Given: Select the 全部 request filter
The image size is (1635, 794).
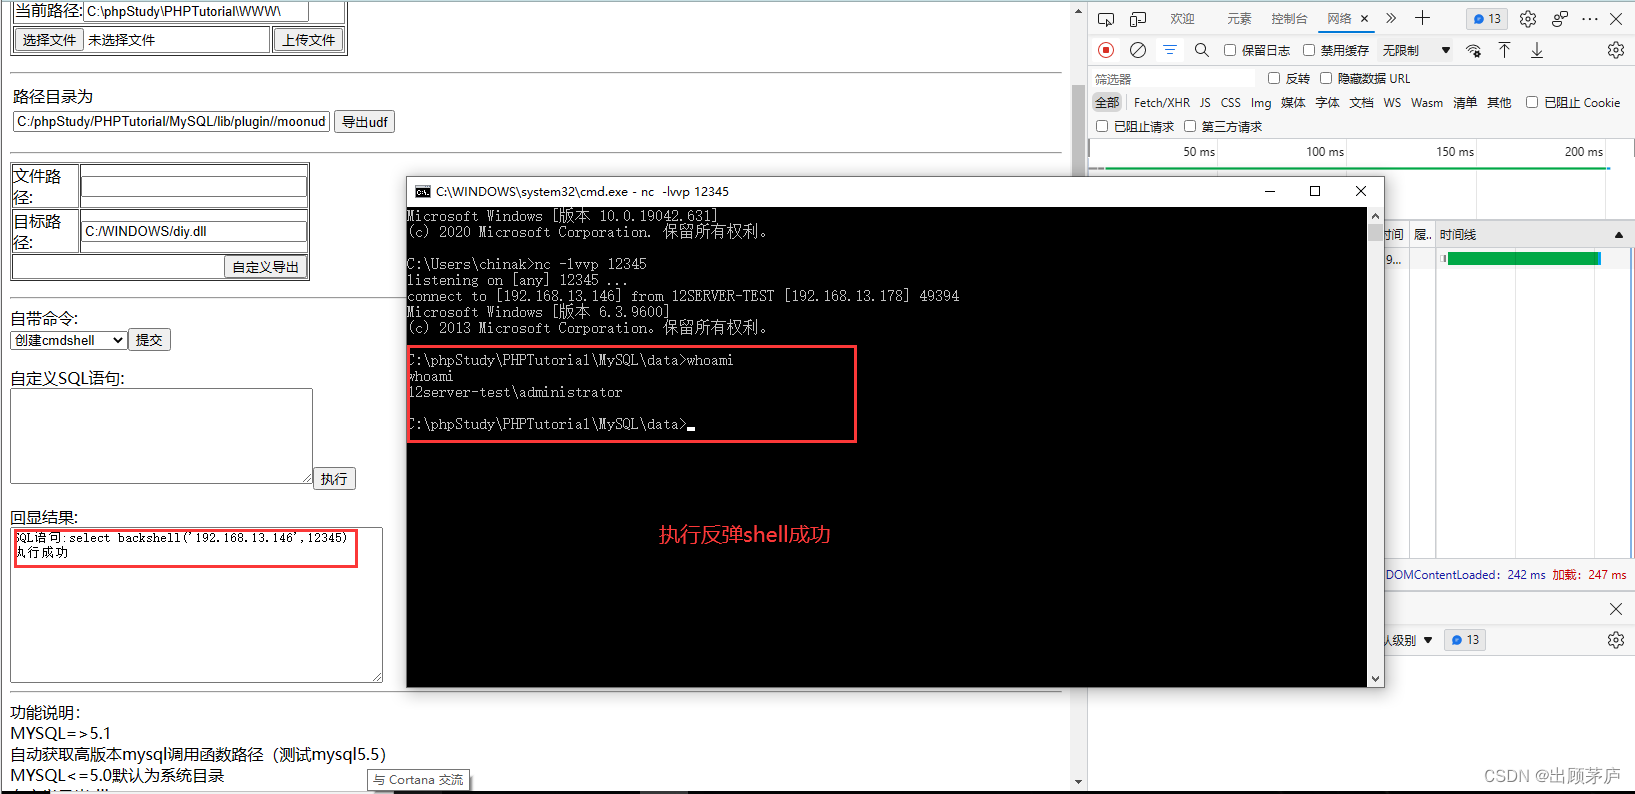Looking at the screenshot, I should coord(1107,103).
